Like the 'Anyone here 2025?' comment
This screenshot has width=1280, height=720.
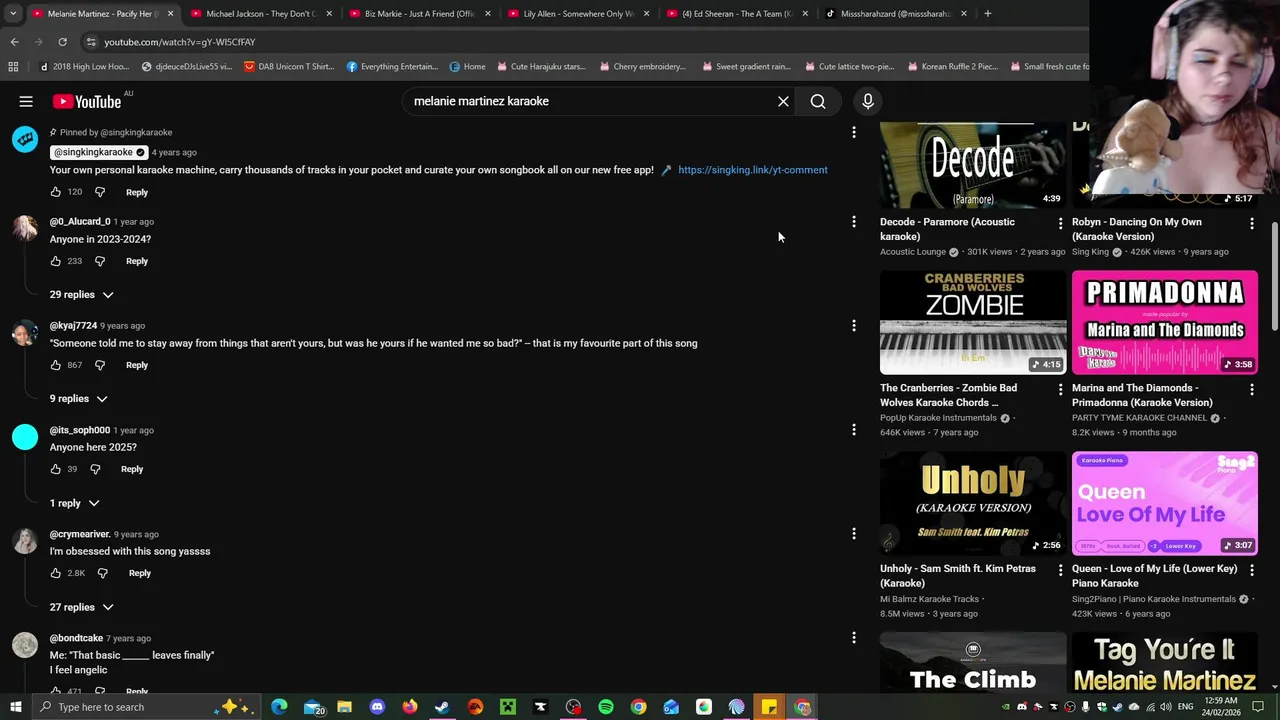tap(56, 469)
